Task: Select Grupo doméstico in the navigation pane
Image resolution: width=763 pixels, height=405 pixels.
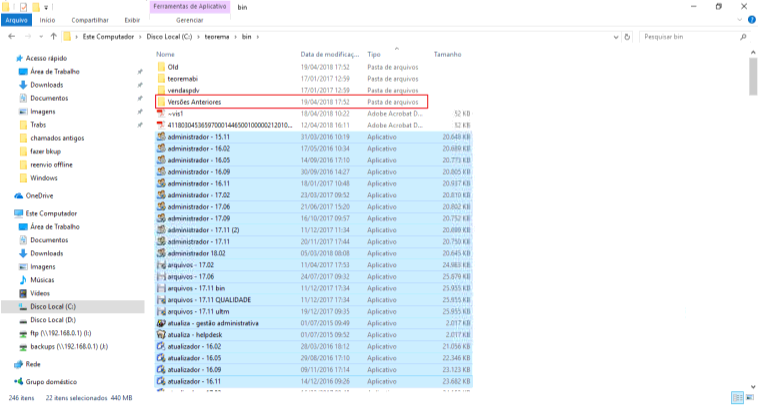Action: point(51,382)
